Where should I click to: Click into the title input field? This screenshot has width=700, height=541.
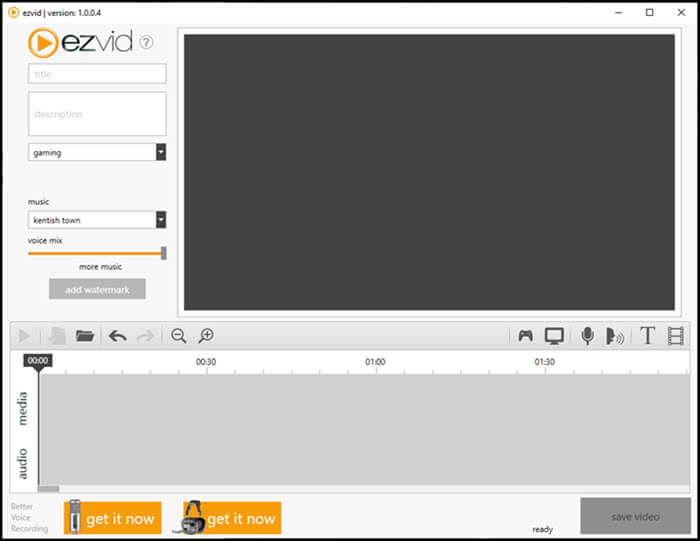click(97, 74)
